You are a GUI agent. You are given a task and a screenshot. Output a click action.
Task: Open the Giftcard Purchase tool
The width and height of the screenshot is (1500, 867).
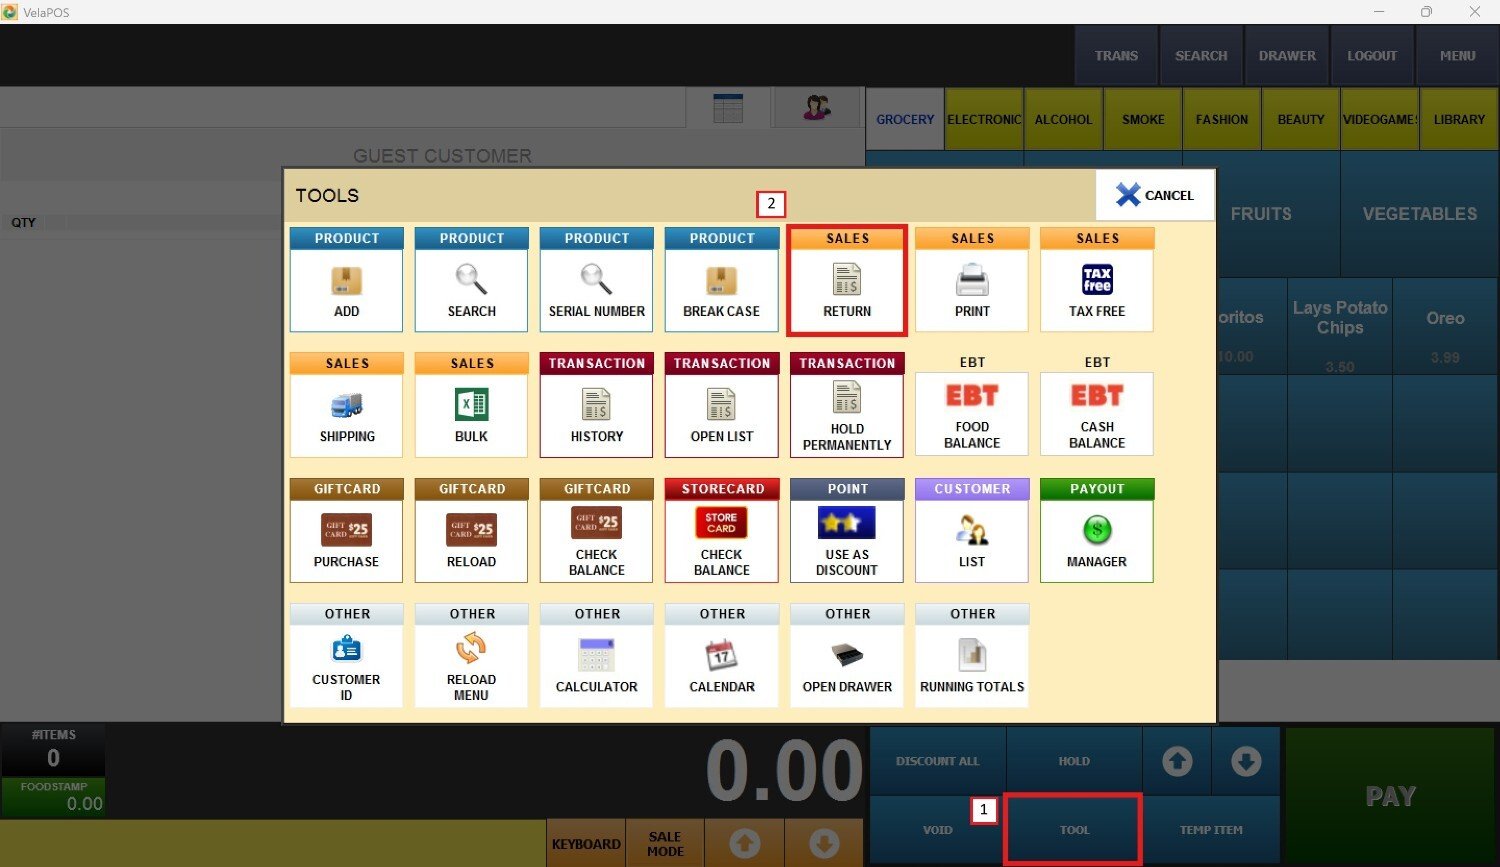[x=346, y=531]
